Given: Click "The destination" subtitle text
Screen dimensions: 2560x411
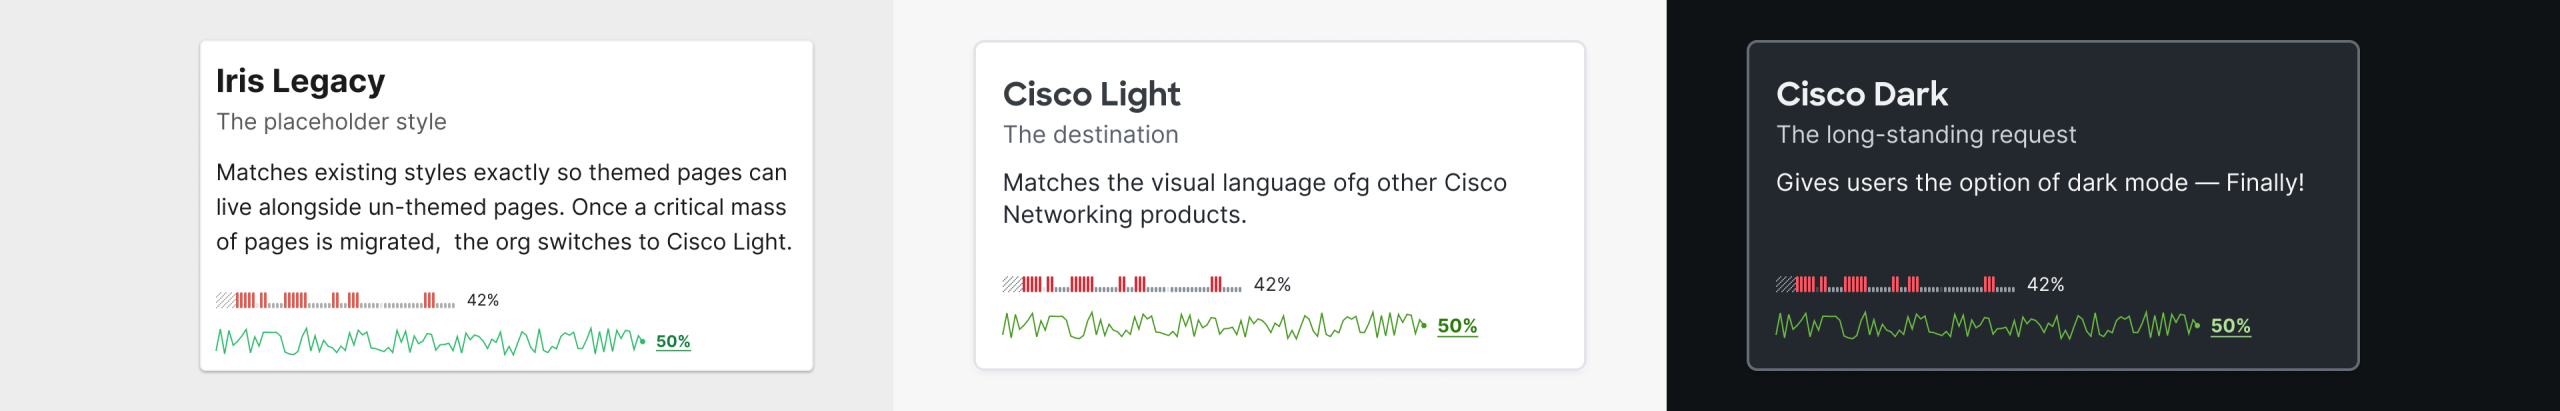Looking at the screenshot, I should (1090, 135).
